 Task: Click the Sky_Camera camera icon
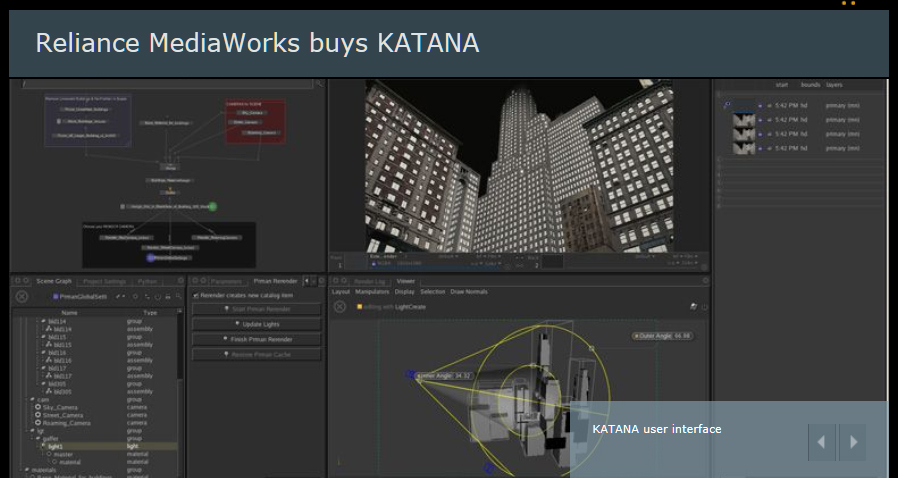click(x=38, y=408)
